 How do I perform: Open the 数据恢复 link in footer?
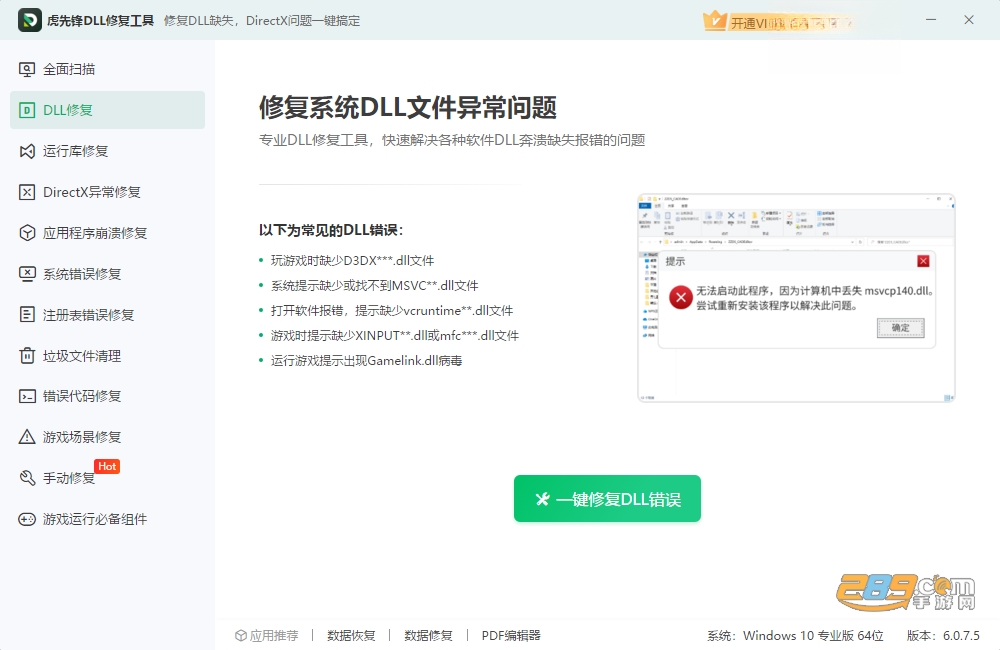(351, 635)
